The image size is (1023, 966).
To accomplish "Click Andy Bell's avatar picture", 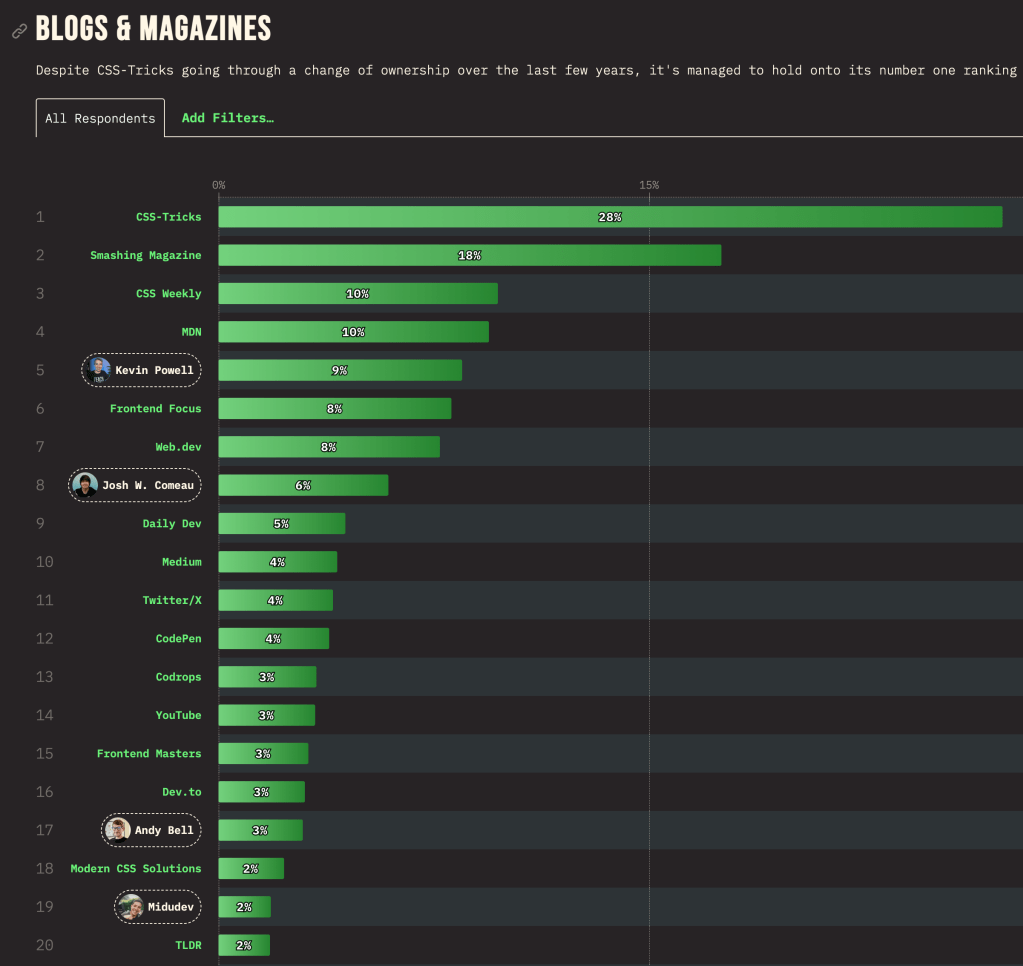I will point(119,830).
